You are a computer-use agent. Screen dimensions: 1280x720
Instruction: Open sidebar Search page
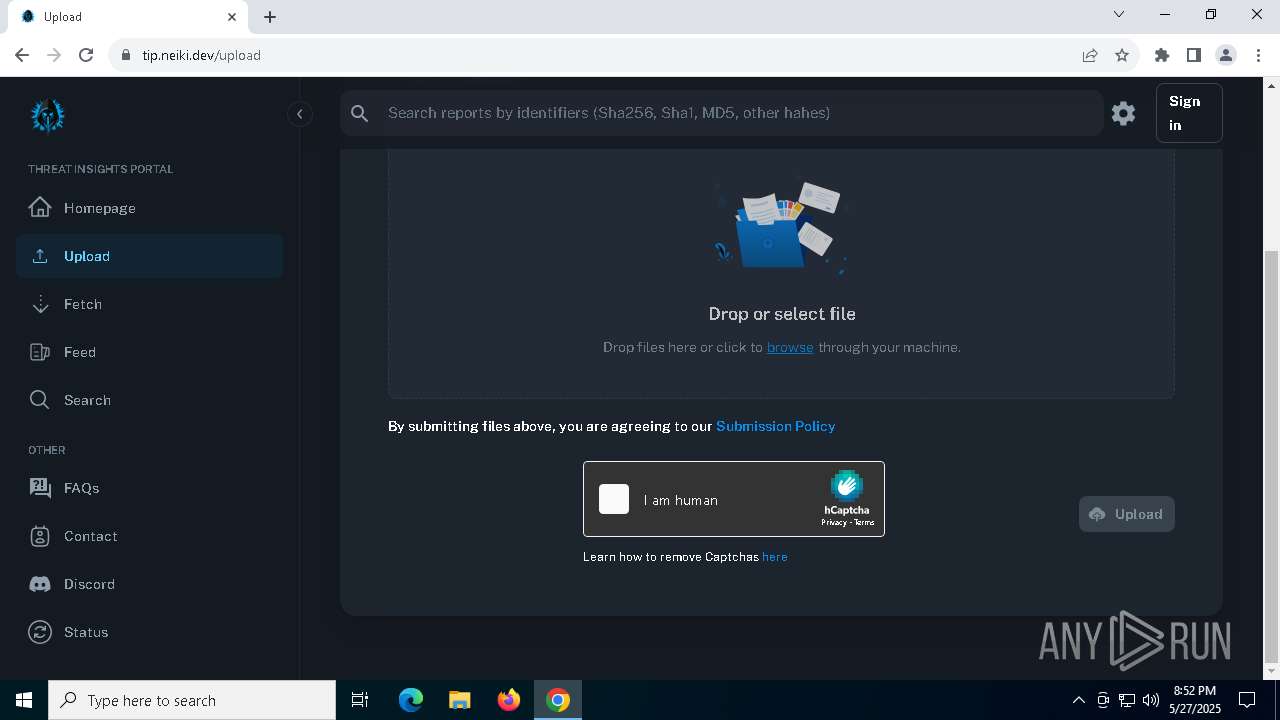(x=149, y=400)
